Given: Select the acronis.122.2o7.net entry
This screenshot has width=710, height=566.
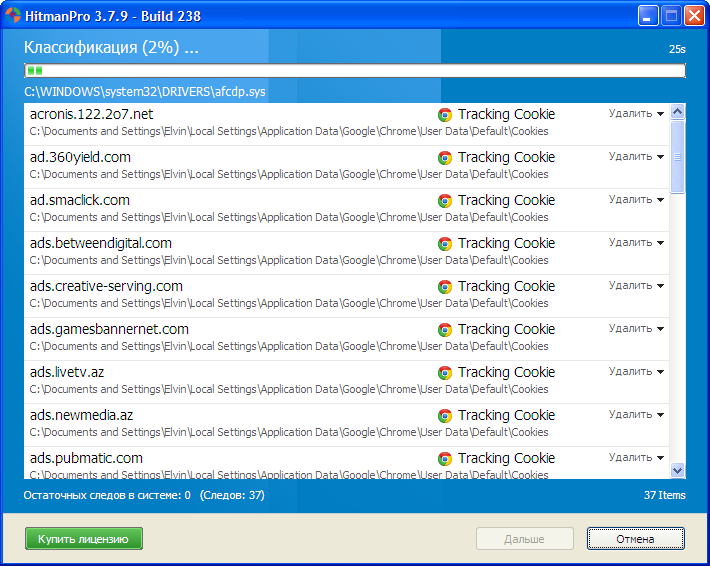Looking at the screenshot, I should pyautogui.click(x=346, y=124).
